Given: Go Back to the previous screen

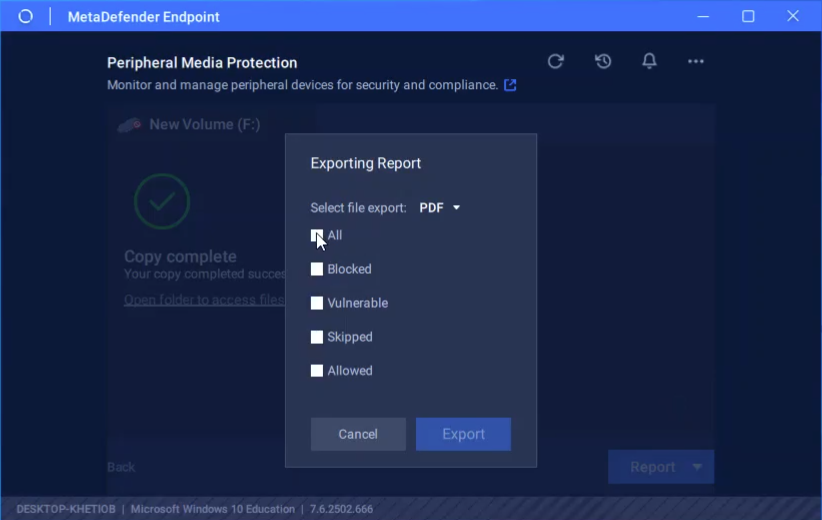Looking at the screenshot, I should 121,467.
